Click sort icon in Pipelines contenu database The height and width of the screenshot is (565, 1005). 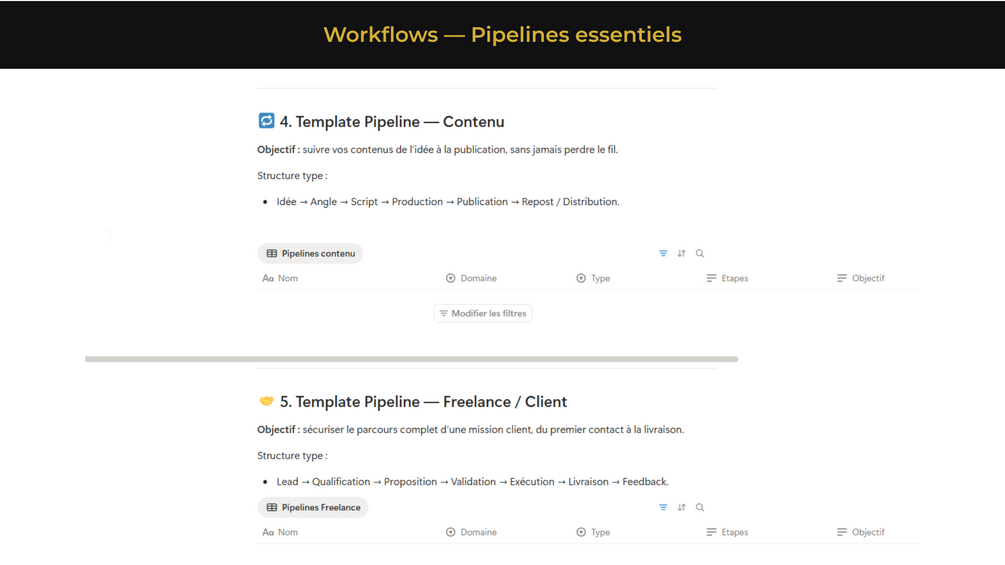coord(682,254)
